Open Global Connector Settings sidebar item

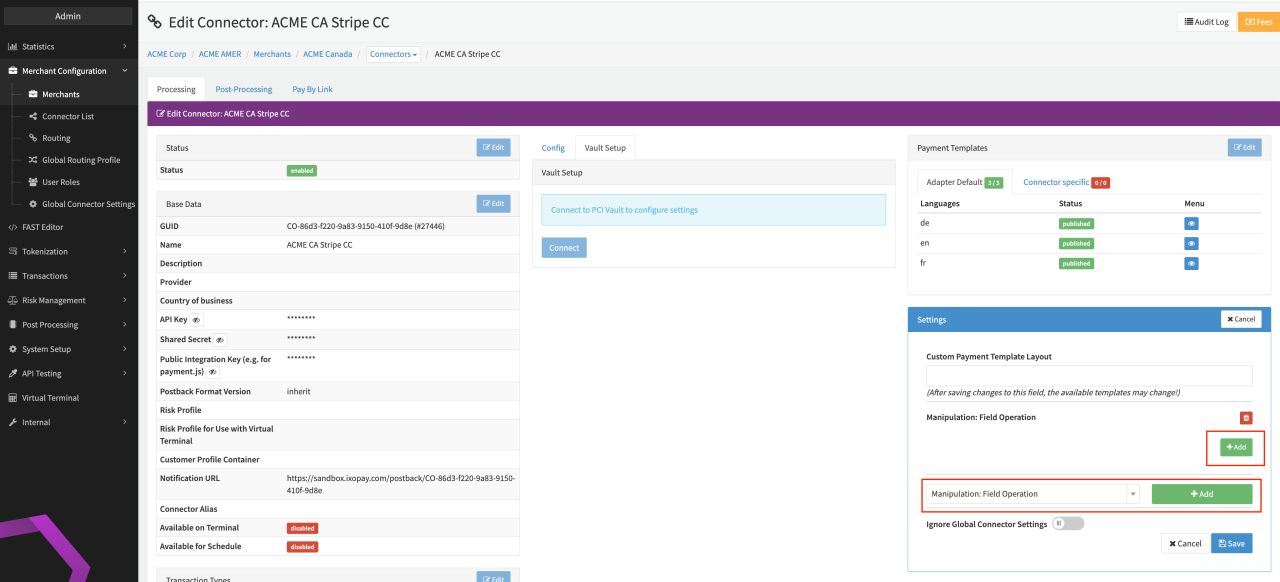[88, 204]
